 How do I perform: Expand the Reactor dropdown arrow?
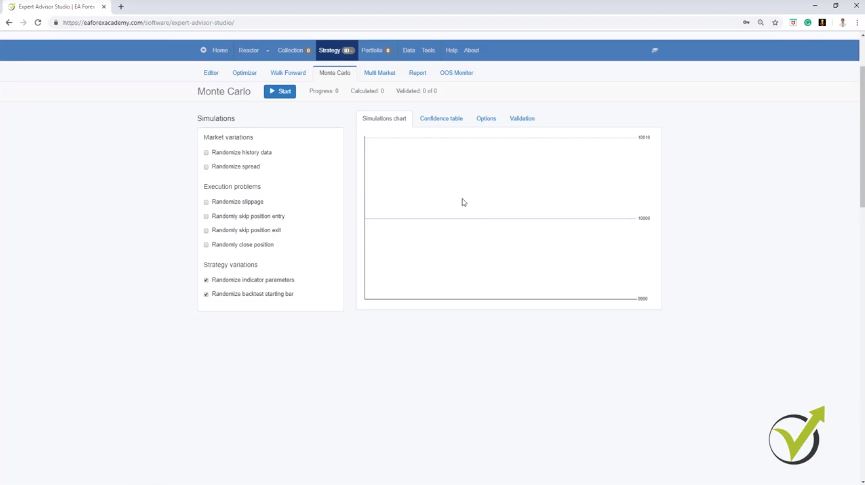[267, 50]
